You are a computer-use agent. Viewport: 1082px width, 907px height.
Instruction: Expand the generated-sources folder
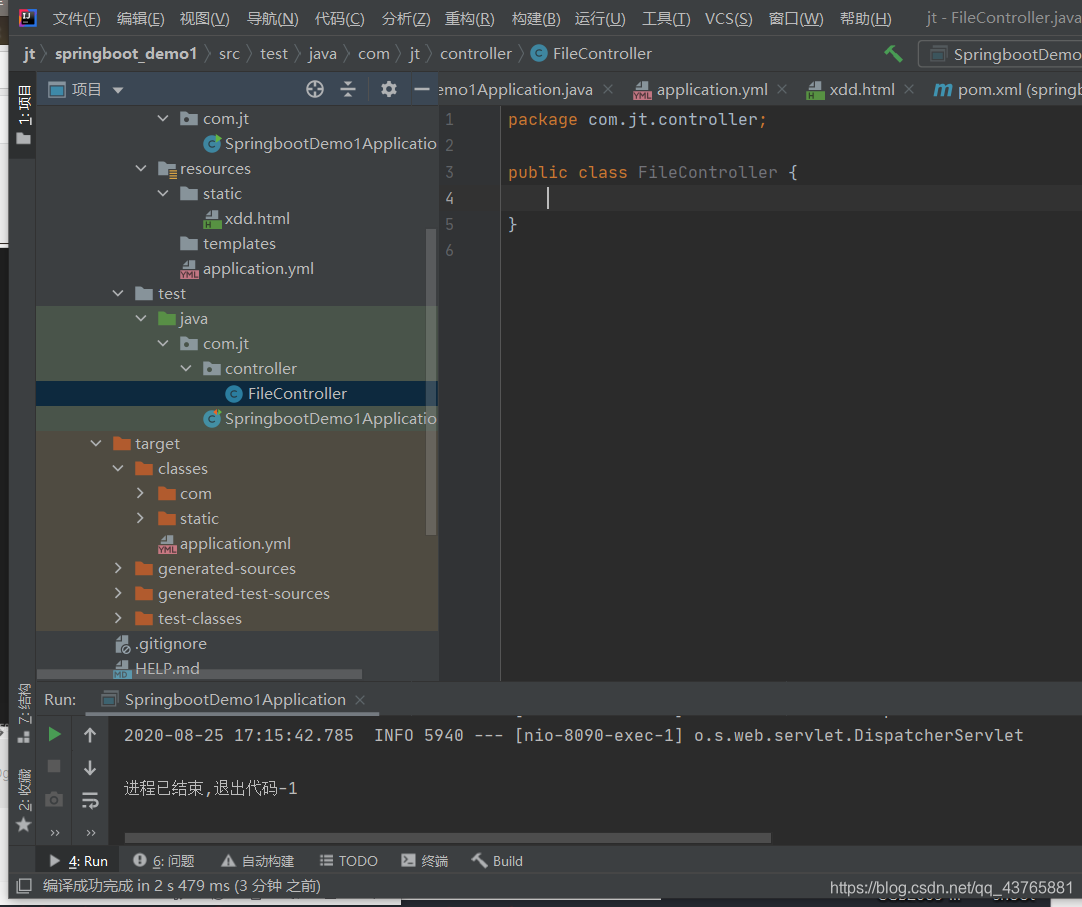118,568
